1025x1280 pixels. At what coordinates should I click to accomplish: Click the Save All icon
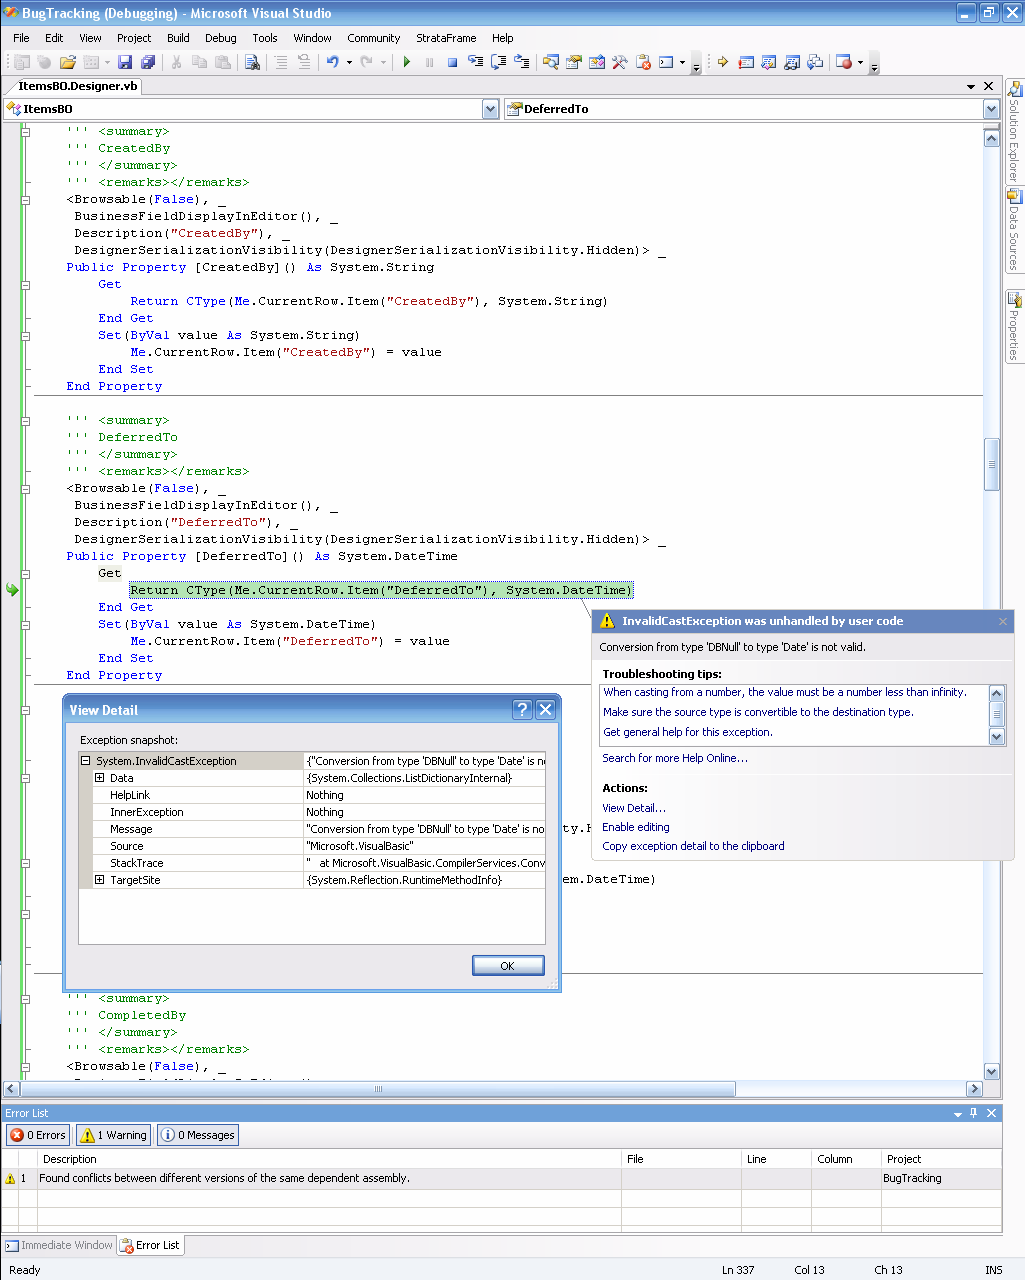147,62
